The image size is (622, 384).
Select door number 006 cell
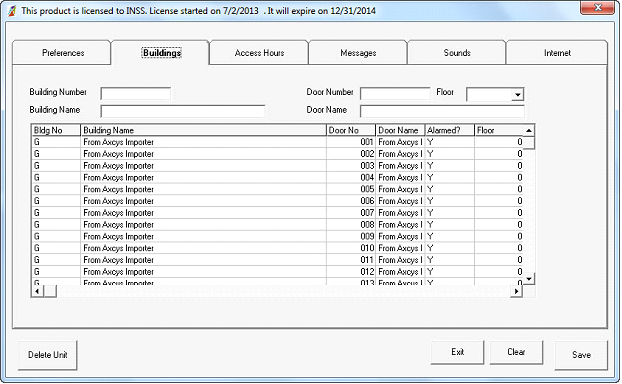click(351, 201)
